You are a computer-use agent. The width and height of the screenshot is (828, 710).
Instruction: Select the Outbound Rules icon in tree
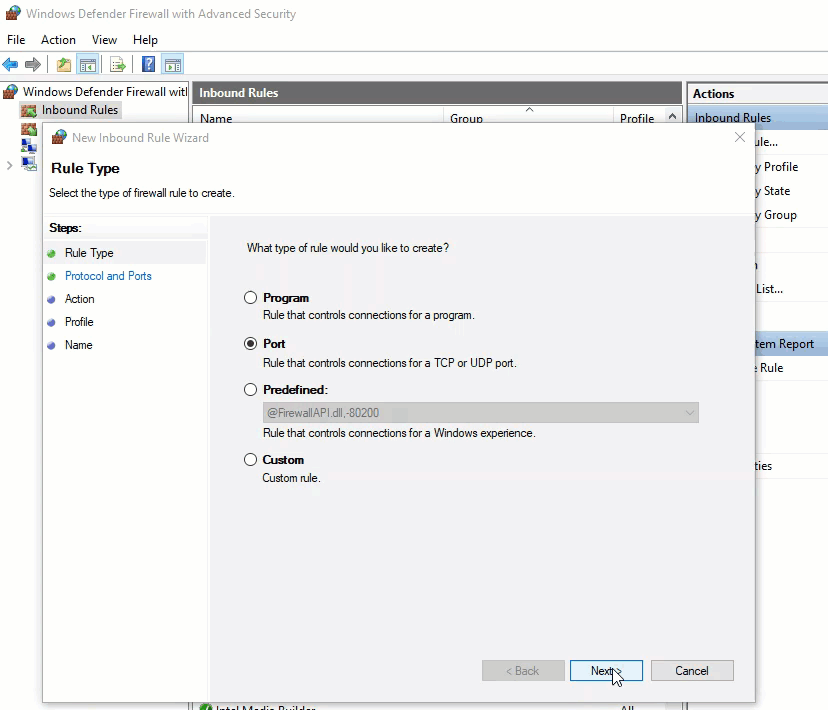pyautogui.click(x=29, y=129)
